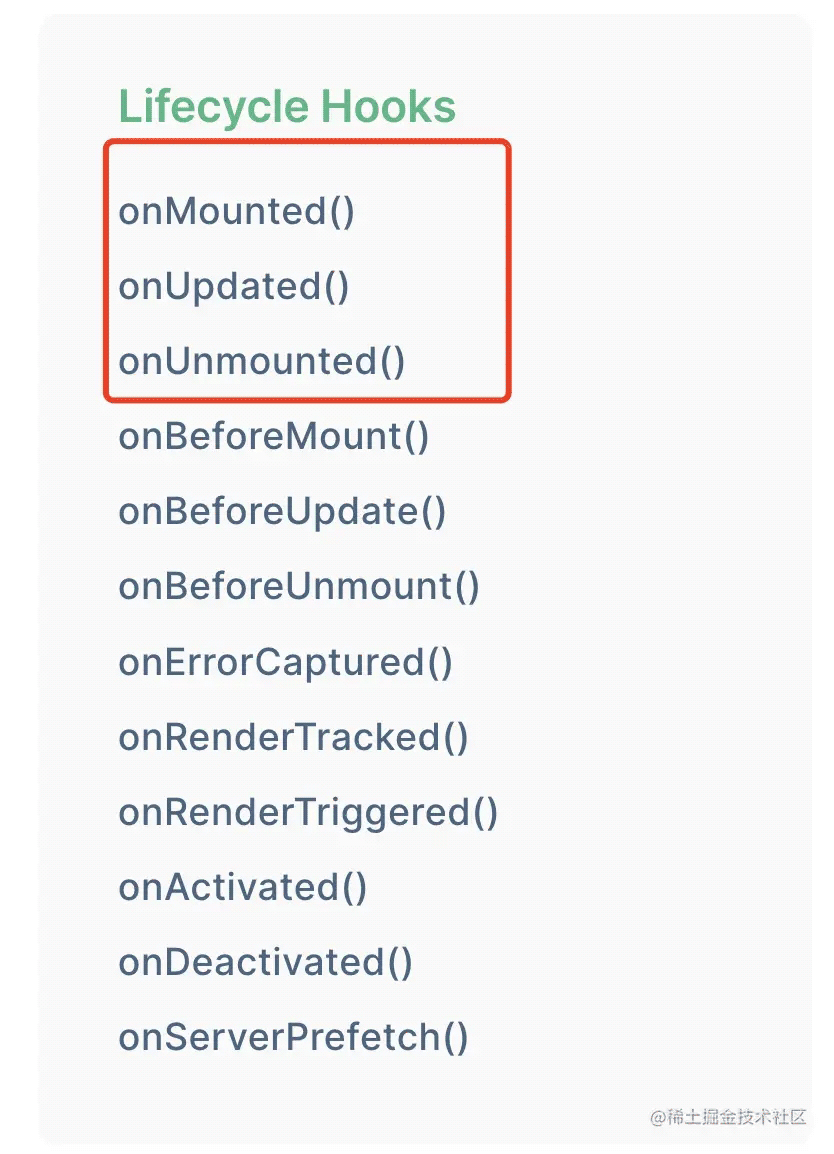Click the red highlight box's top-left corner
The height and width of the screenshot is (1154, 834).
tap(108, 143)
